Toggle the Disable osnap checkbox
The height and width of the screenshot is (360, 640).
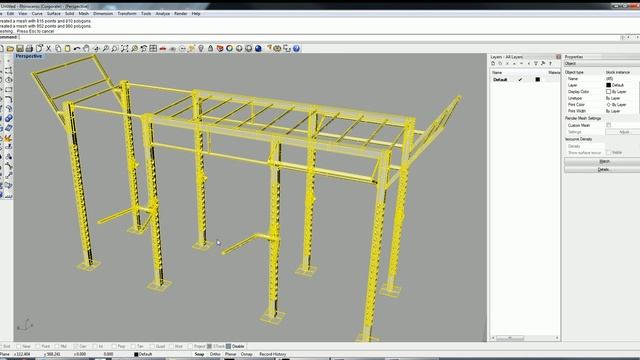229,347
